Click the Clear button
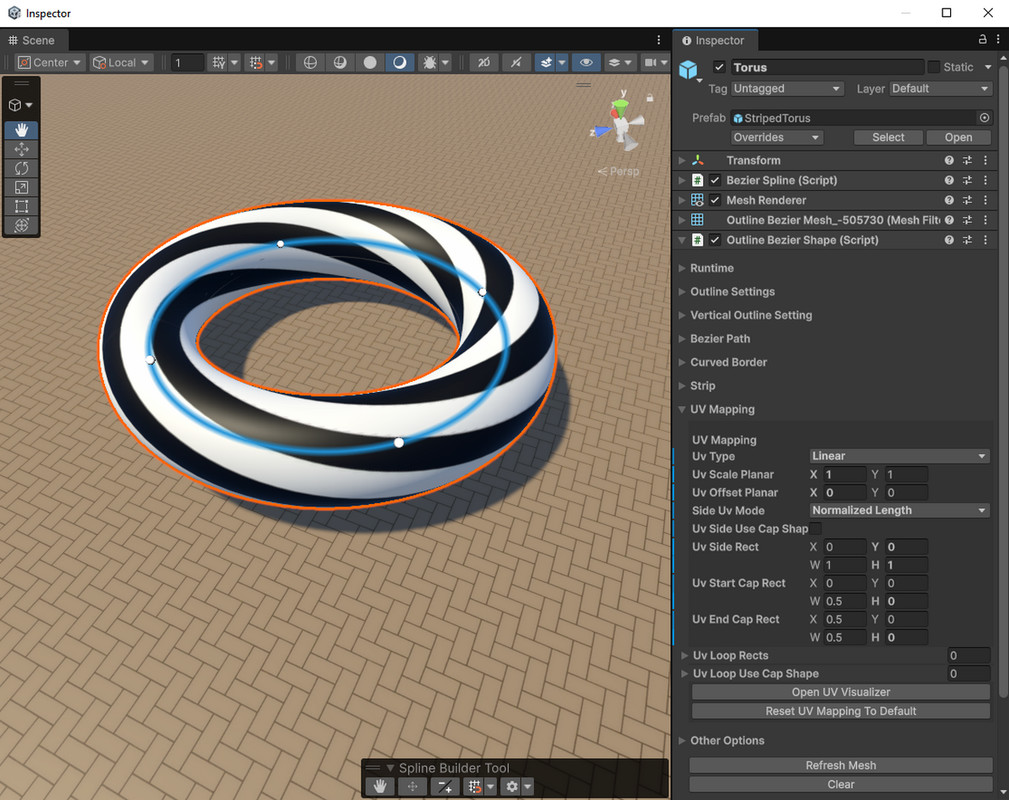The height and width of the screenshot is (800, 1009). coord(840,785)
